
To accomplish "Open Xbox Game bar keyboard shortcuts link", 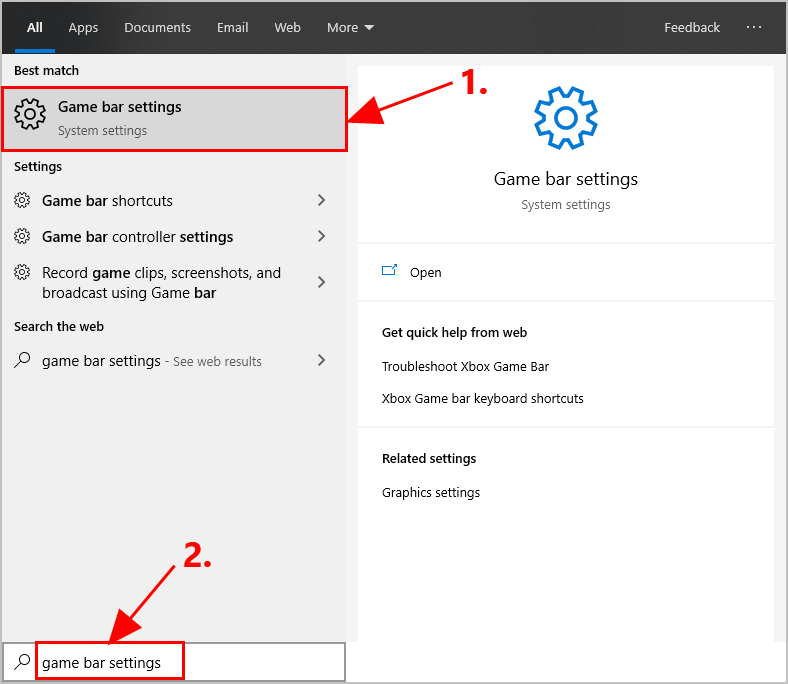I will pyautogui.click(x=482, y=399).
